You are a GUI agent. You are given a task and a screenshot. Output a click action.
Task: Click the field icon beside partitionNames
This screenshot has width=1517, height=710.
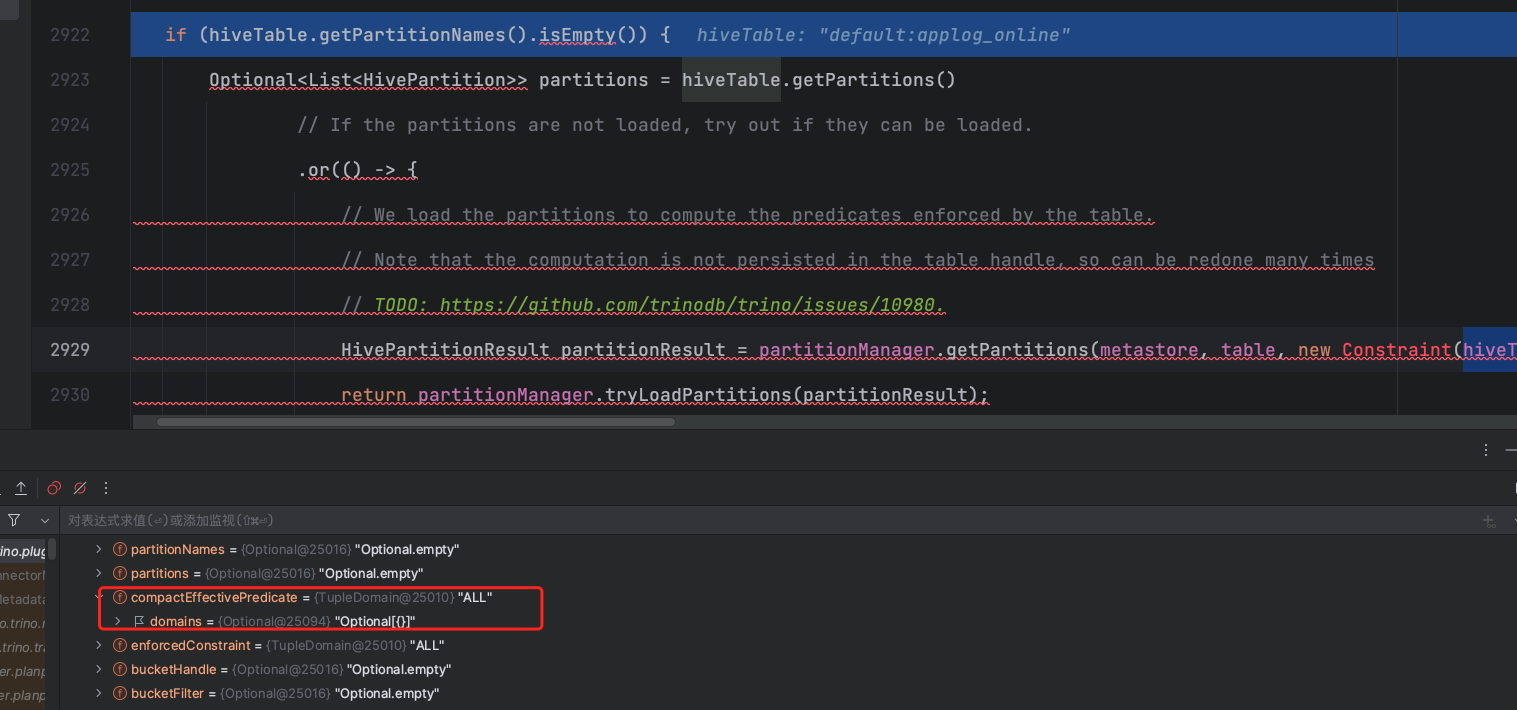pyautogui.click(x=119, y=549)
